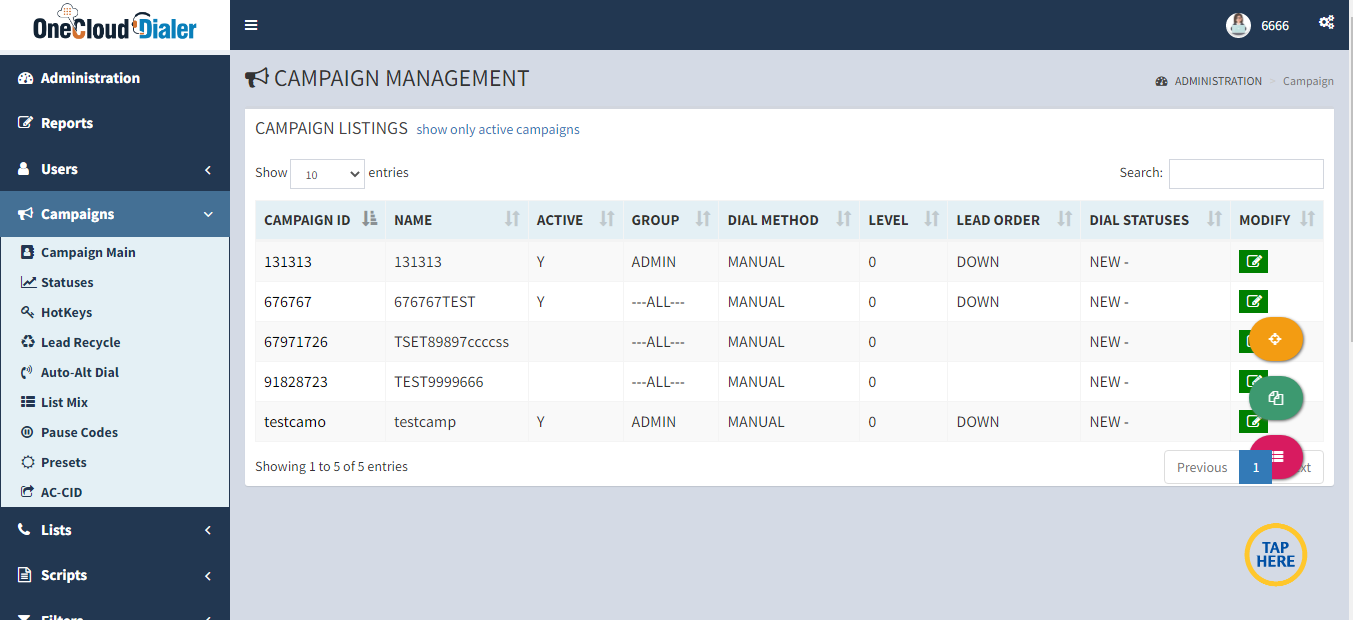Click inside the Search field

pyautogui.click(x=1245, y=172)
